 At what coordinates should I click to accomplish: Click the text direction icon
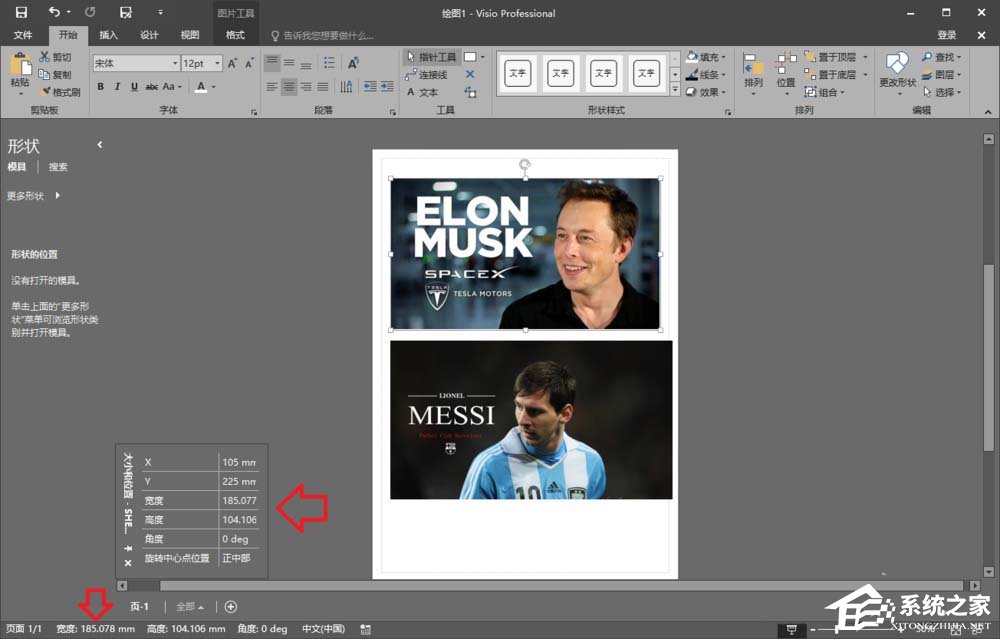(346, 87)
